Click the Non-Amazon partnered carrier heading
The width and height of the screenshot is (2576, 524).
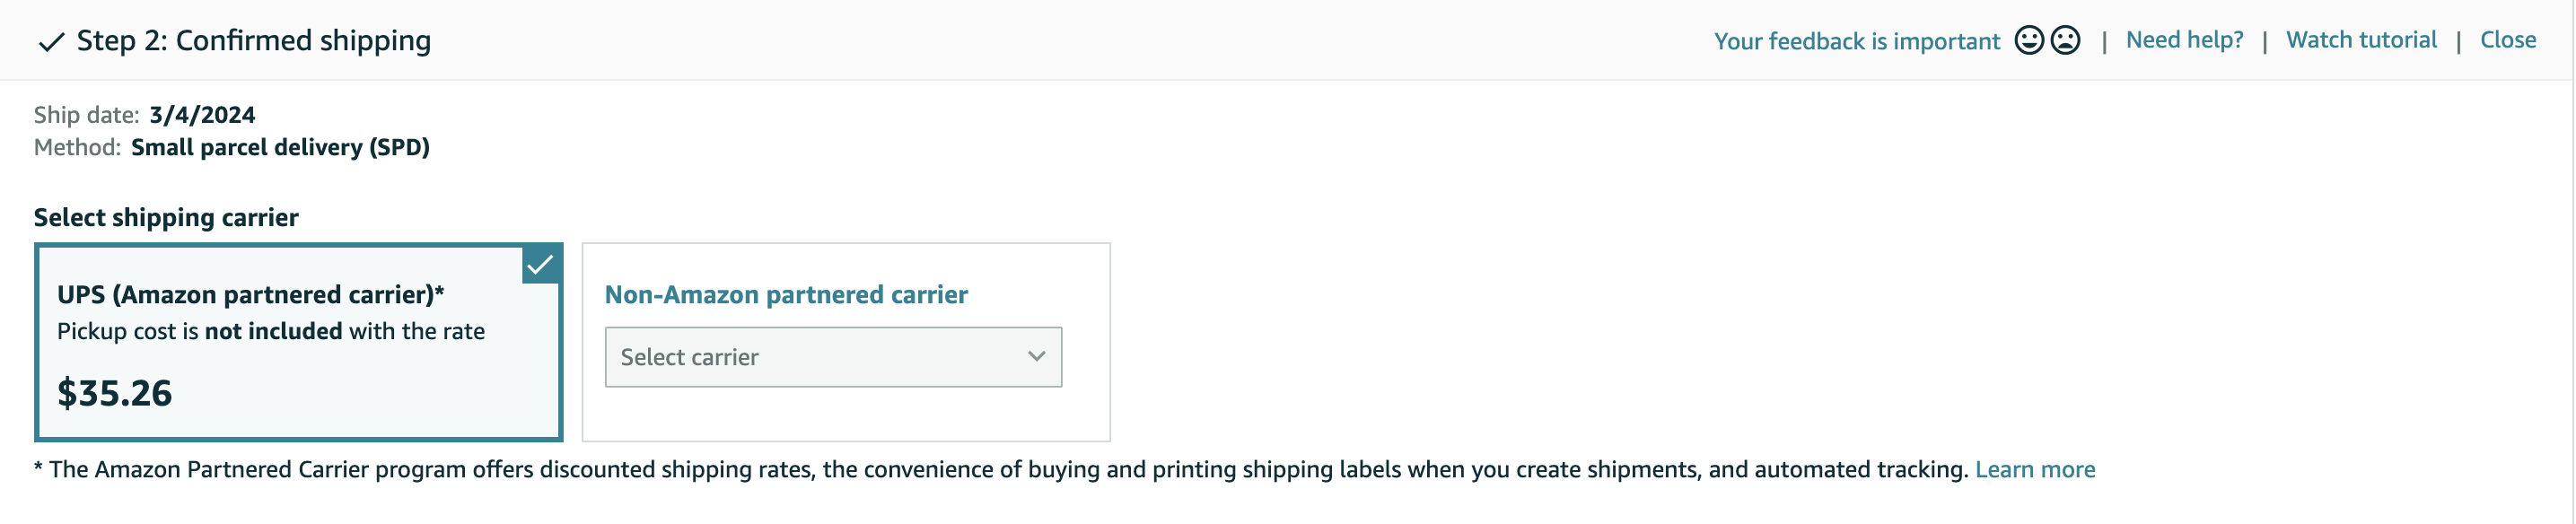pyautogui.click(x=786, y=295)
